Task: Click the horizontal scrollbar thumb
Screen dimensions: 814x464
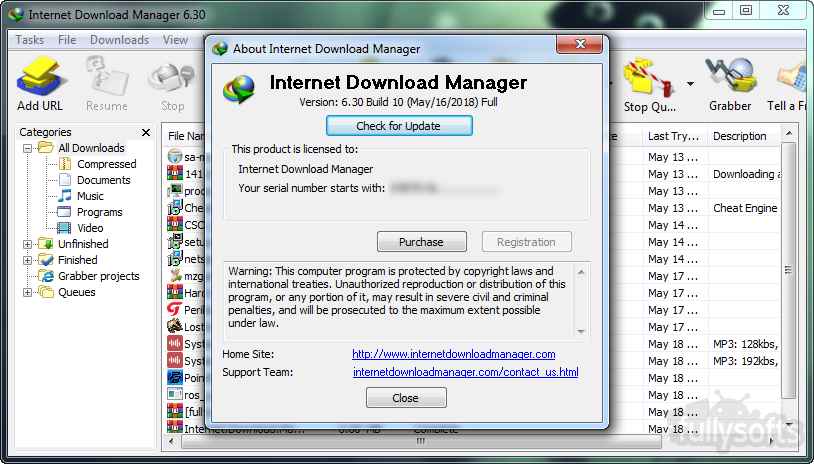Action: 420,442
